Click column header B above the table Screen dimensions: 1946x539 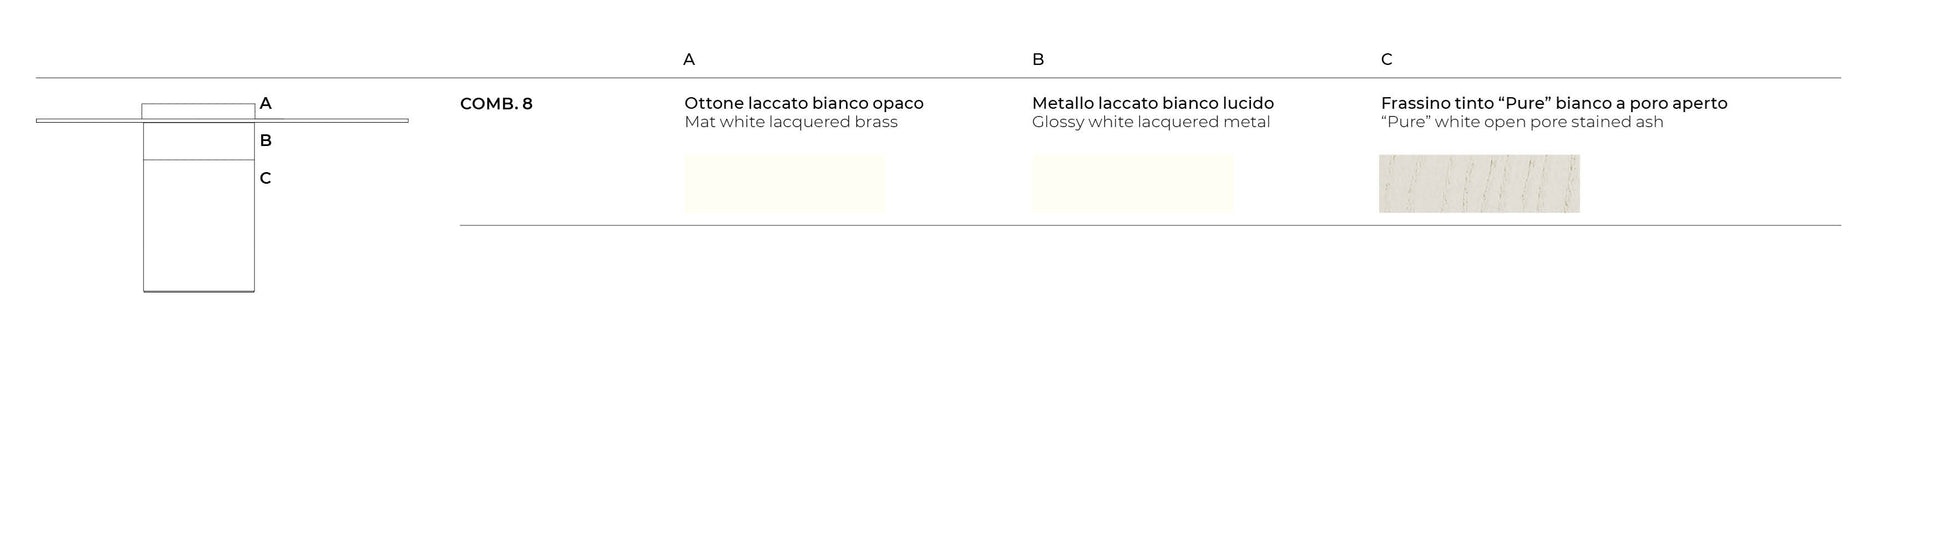coord(1038,59)
